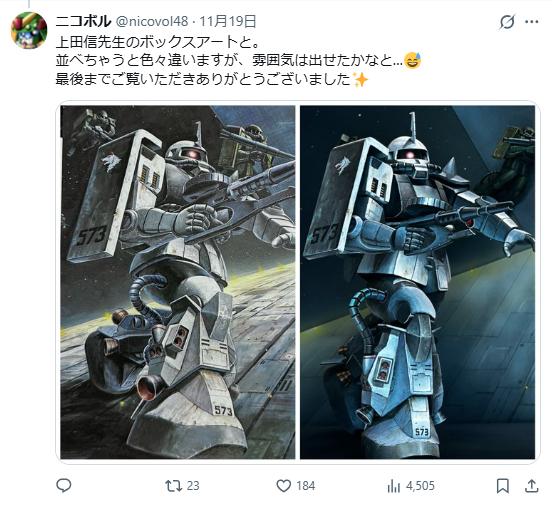Bookmark this post with the bookmark icon
The image size is (552, 505).
click(x=502, y=486)
